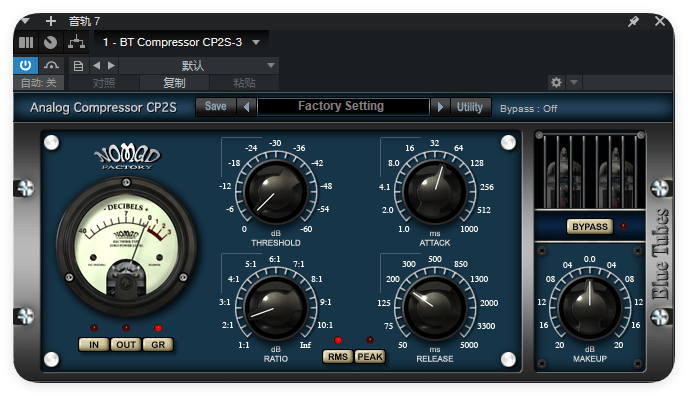Viewport: 688px width, 396px height.
Task: Click the tube display window
Action: 590,171
